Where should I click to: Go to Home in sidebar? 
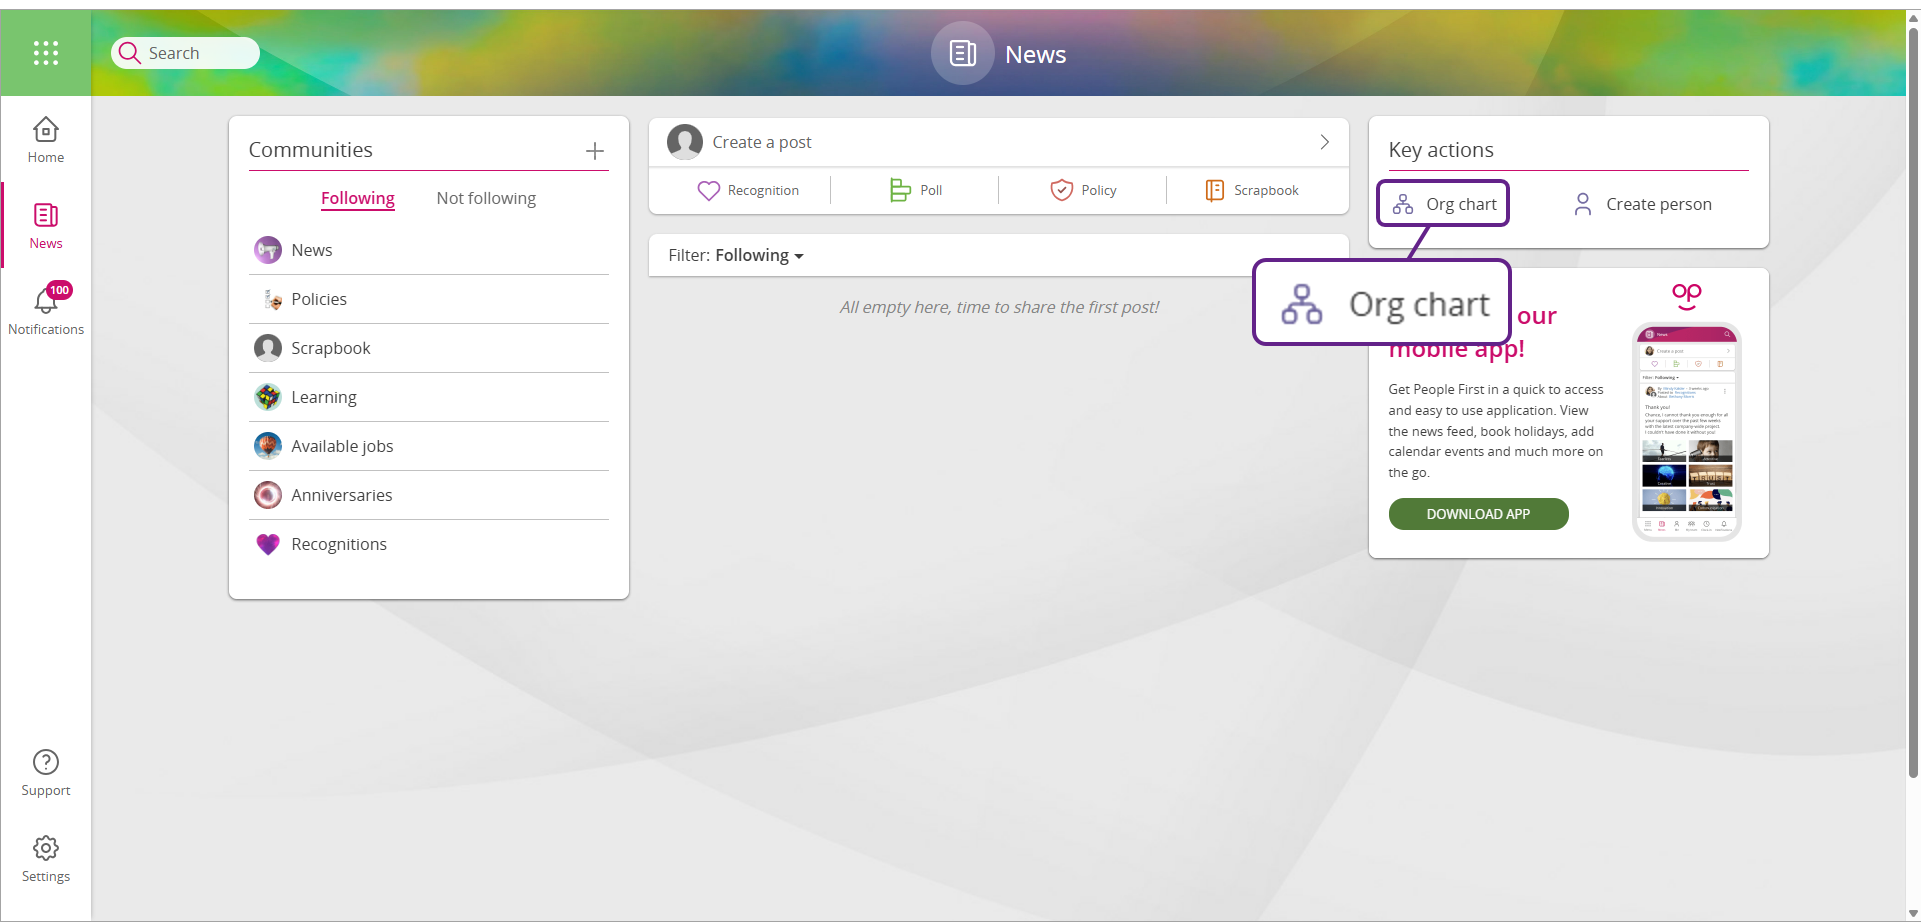point(46,140)
